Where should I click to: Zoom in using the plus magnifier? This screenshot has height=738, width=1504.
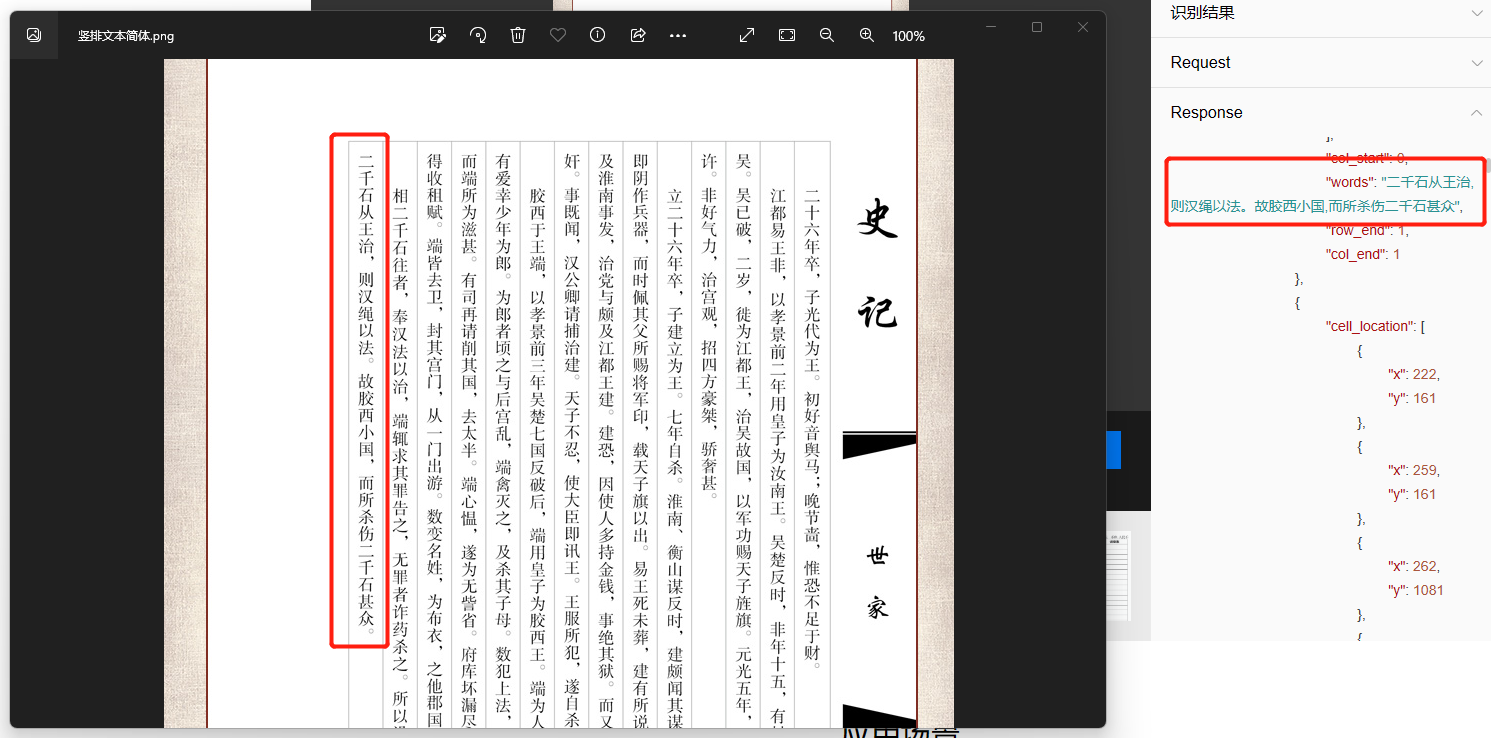pos(867,35)
